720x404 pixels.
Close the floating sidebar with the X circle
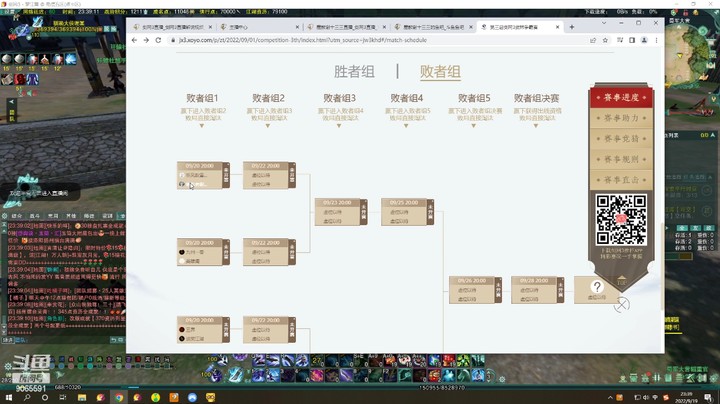[x=621, y=304]
